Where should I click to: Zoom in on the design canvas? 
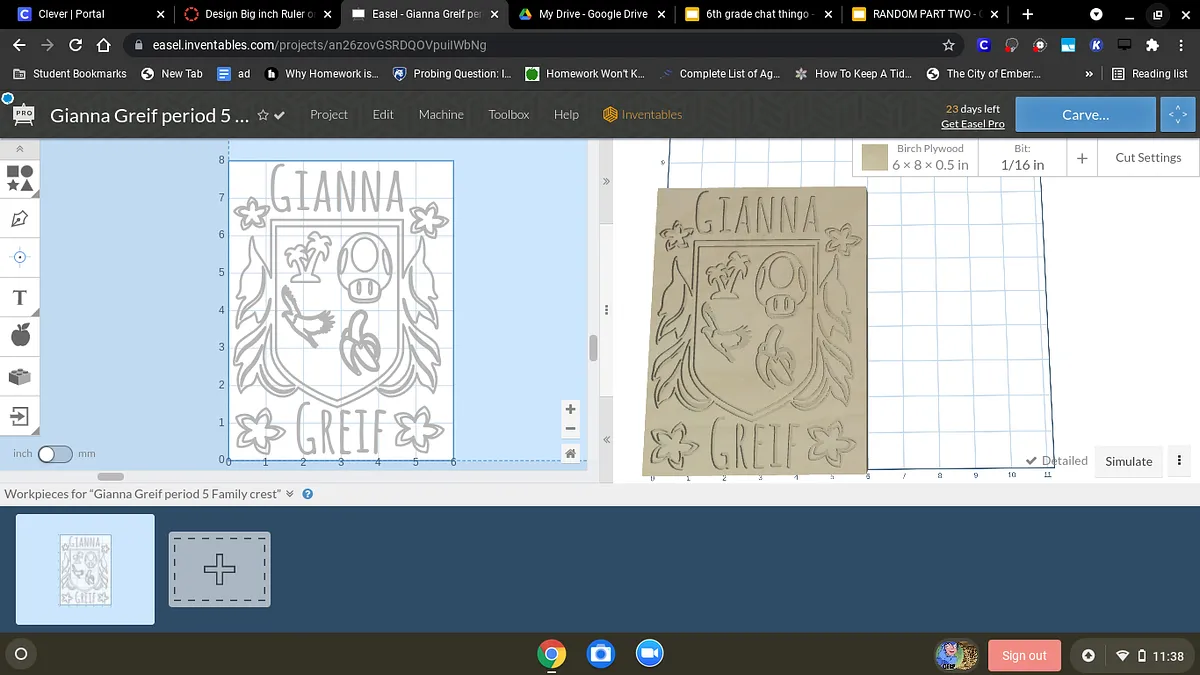(570, 409)
